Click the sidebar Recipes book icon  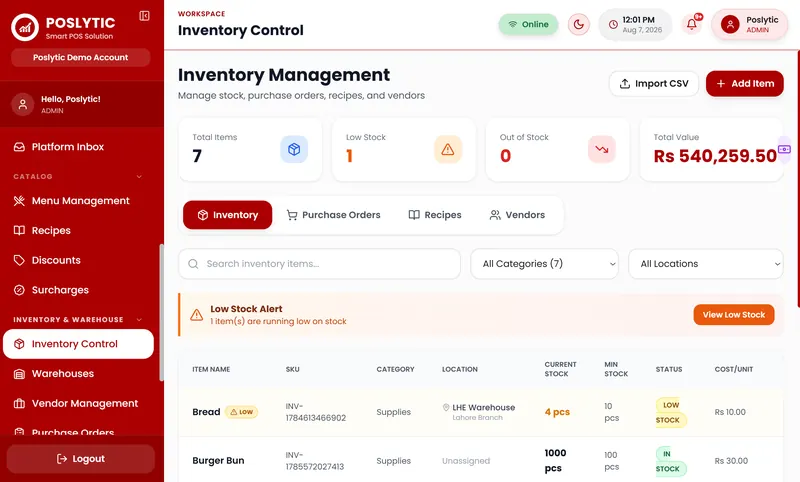pos(19,231)
